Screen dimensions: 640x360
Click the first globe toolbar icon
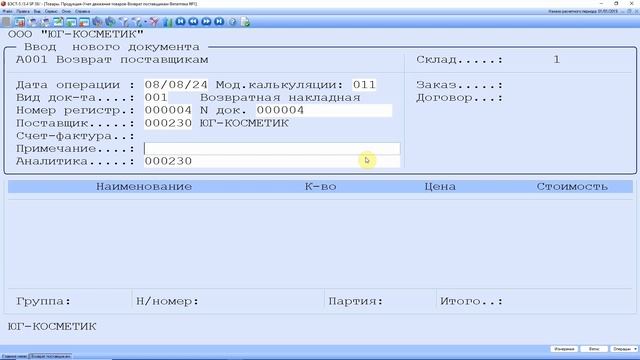click(x=97, y=22)
